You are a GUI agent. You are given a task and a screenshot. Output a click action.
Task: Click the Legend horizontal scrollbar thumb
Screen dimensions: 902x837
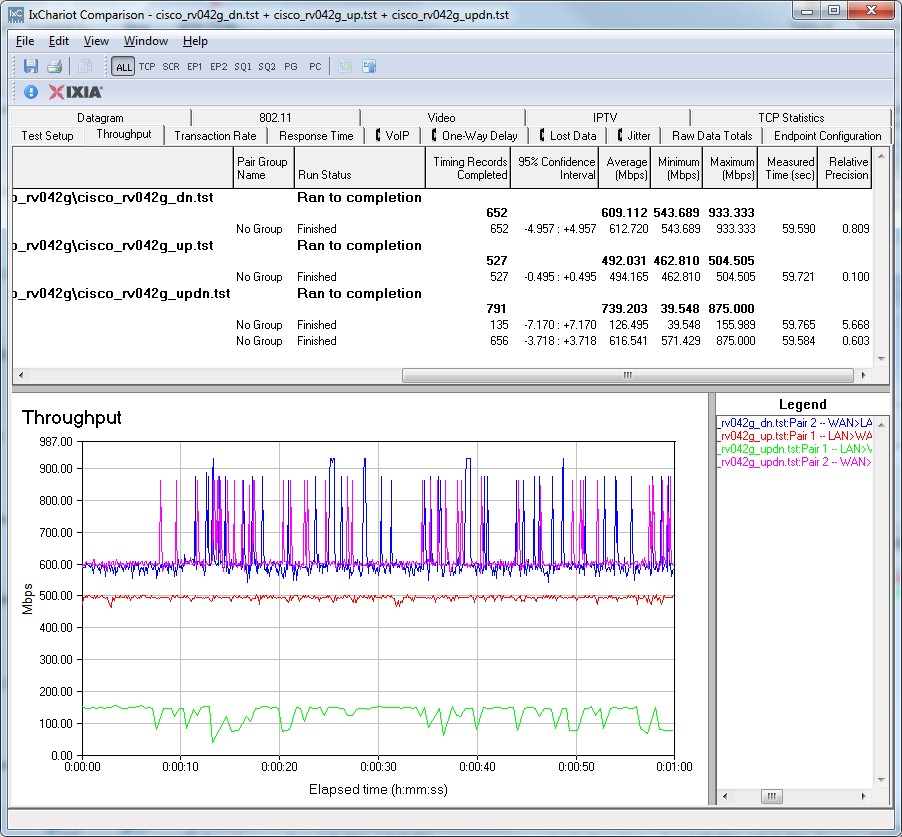(771, 796)
